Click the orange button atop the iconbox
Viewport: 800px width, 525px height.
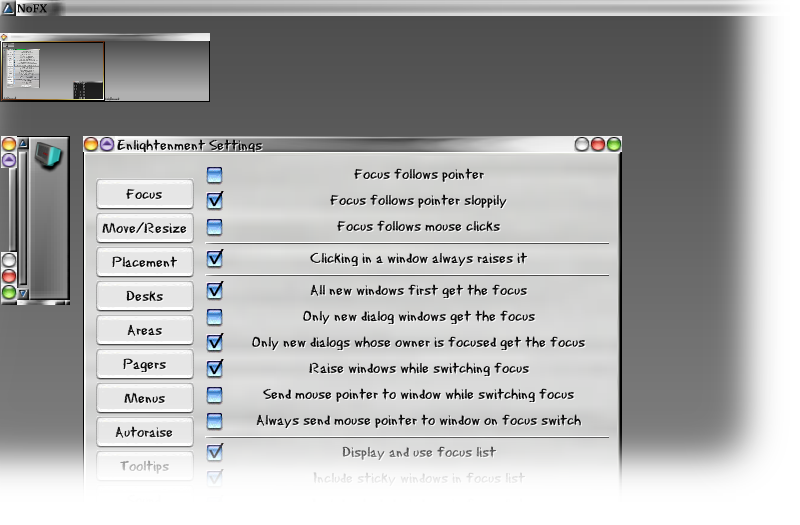pos(9,144)
